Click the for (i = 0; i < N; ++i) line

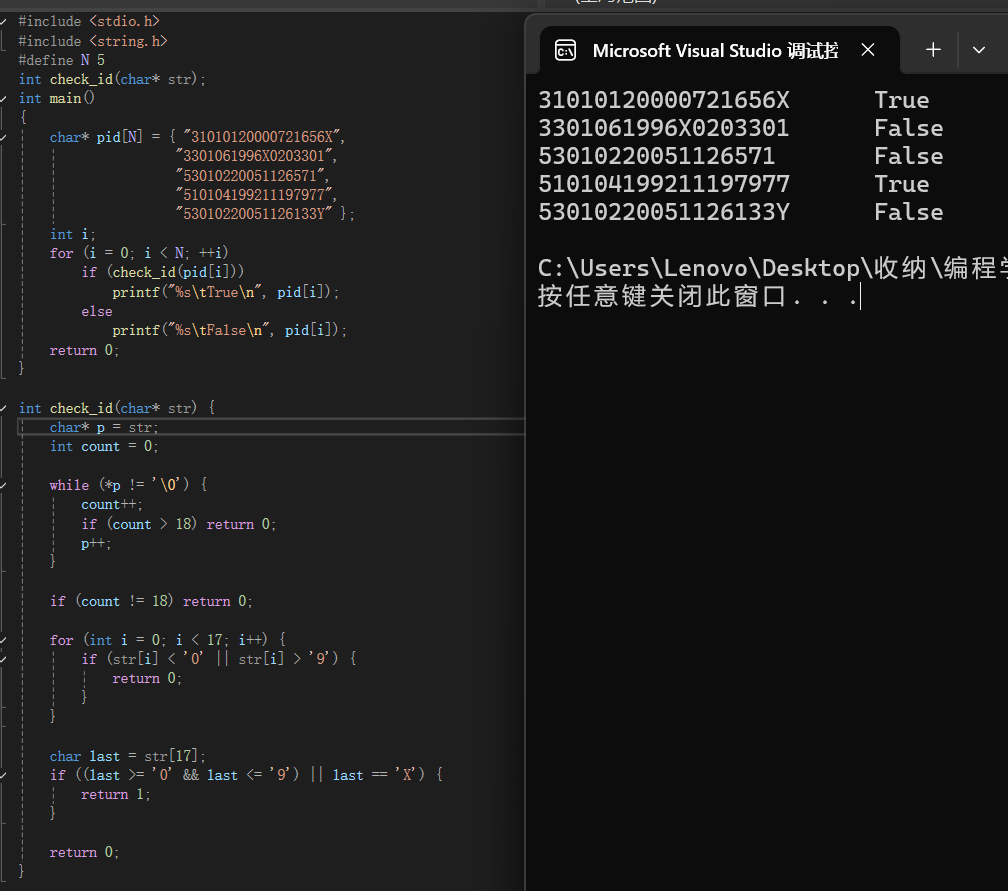point(139,253)
